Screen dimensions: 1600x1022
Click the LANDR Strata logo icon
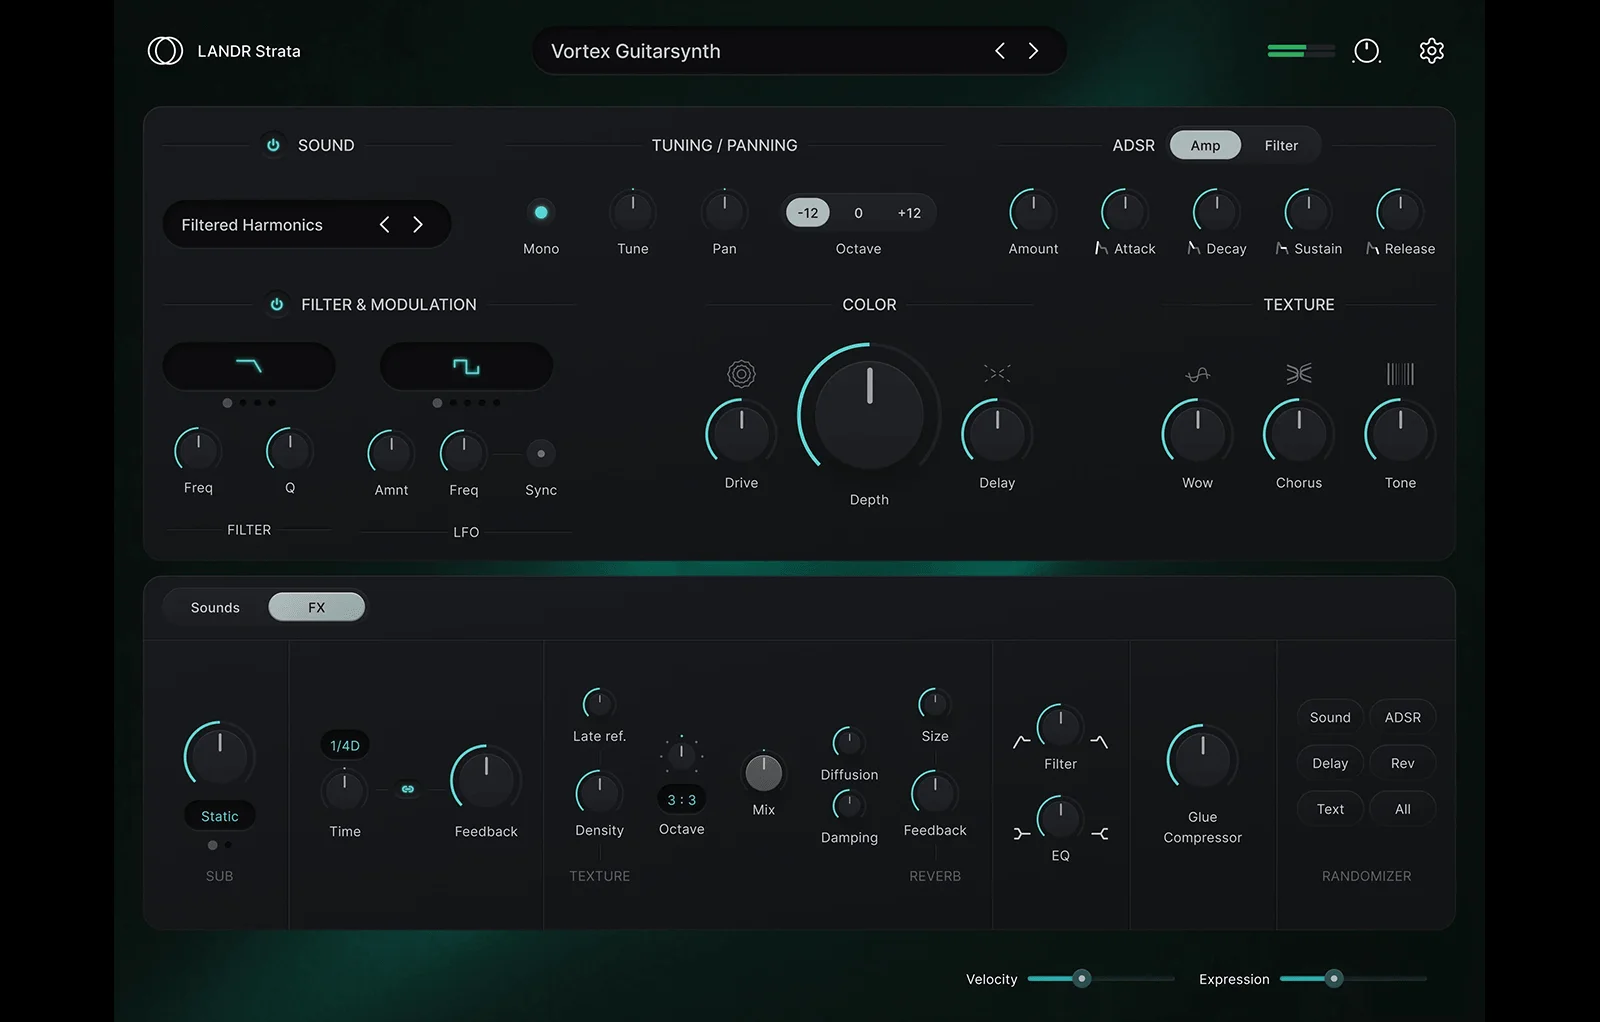coord(165,51)
